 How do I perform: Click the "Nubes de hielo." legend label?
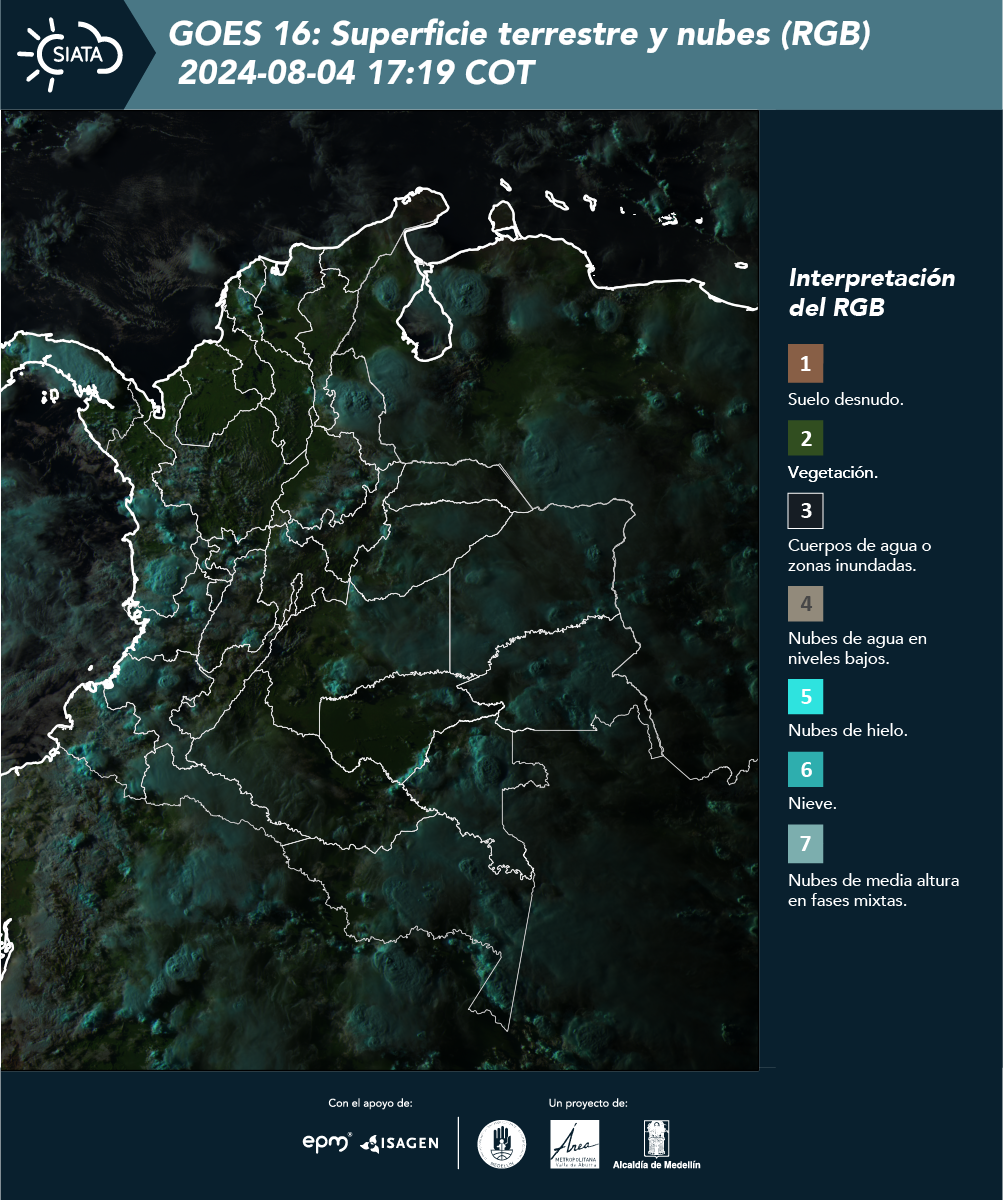pos(848,731)
